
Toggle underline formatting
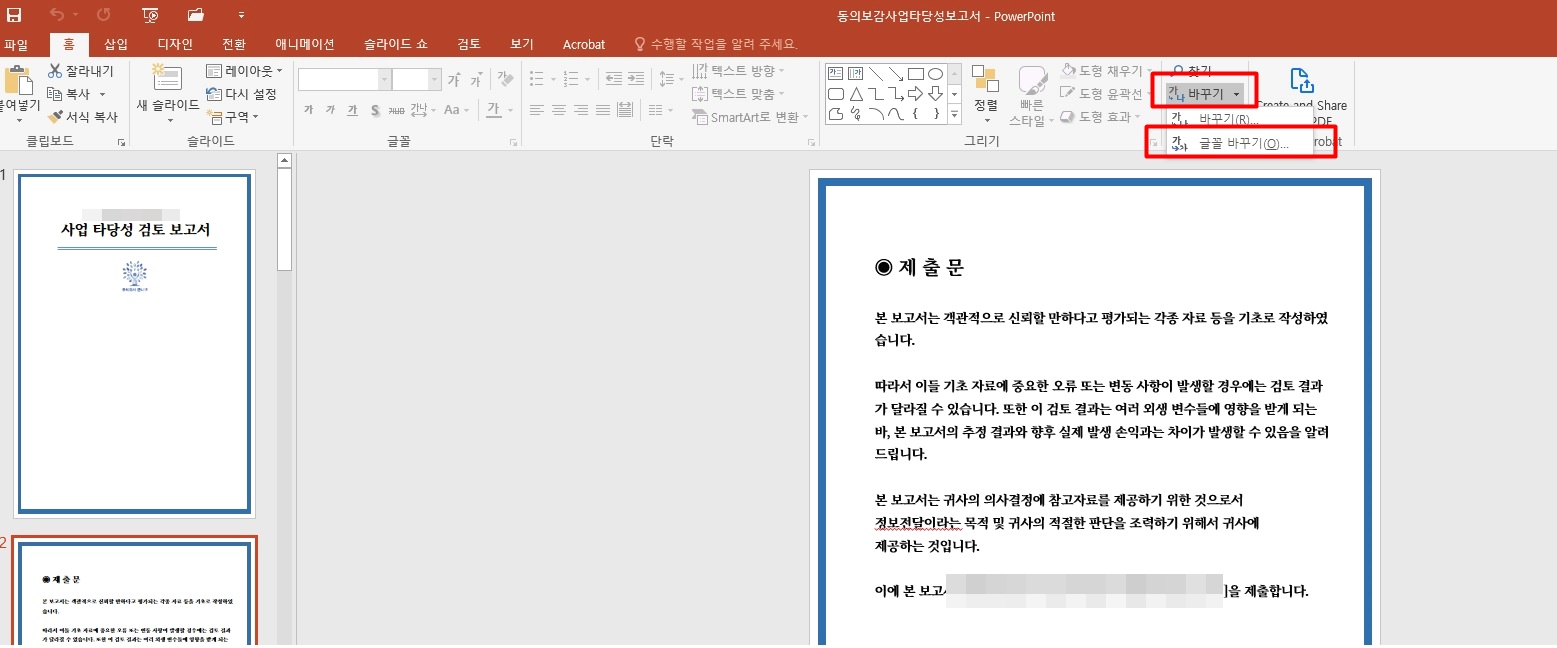pyautogui.click(x=352, y=110)
